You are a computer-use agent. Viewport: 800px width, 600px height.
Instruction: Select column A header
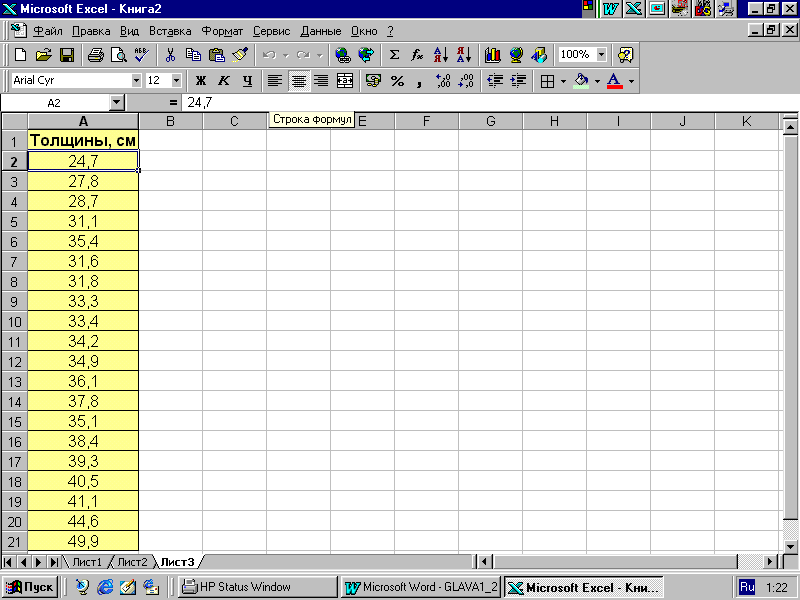tap(83, 121)
